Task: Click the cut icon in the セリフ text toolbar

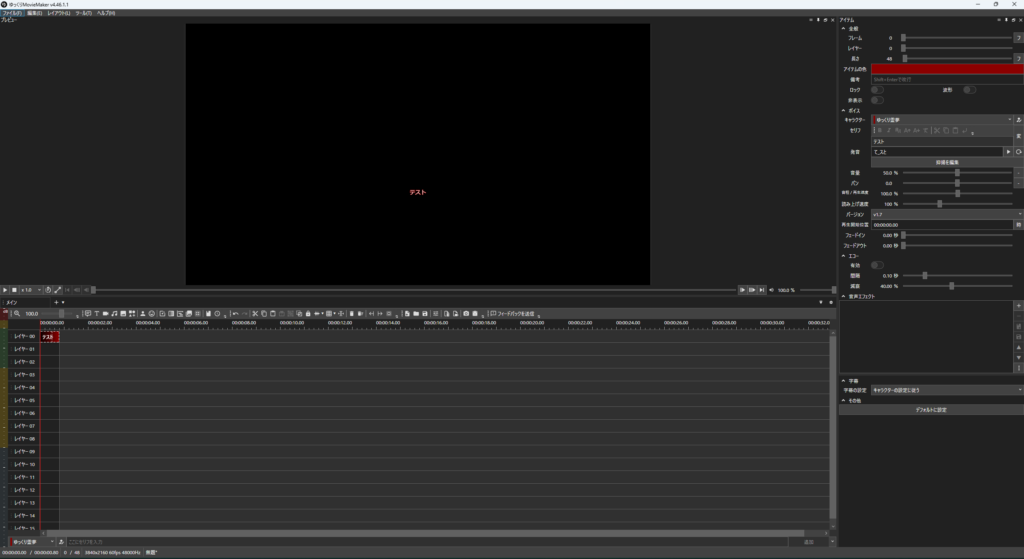Action: click(x=936, y=131)
